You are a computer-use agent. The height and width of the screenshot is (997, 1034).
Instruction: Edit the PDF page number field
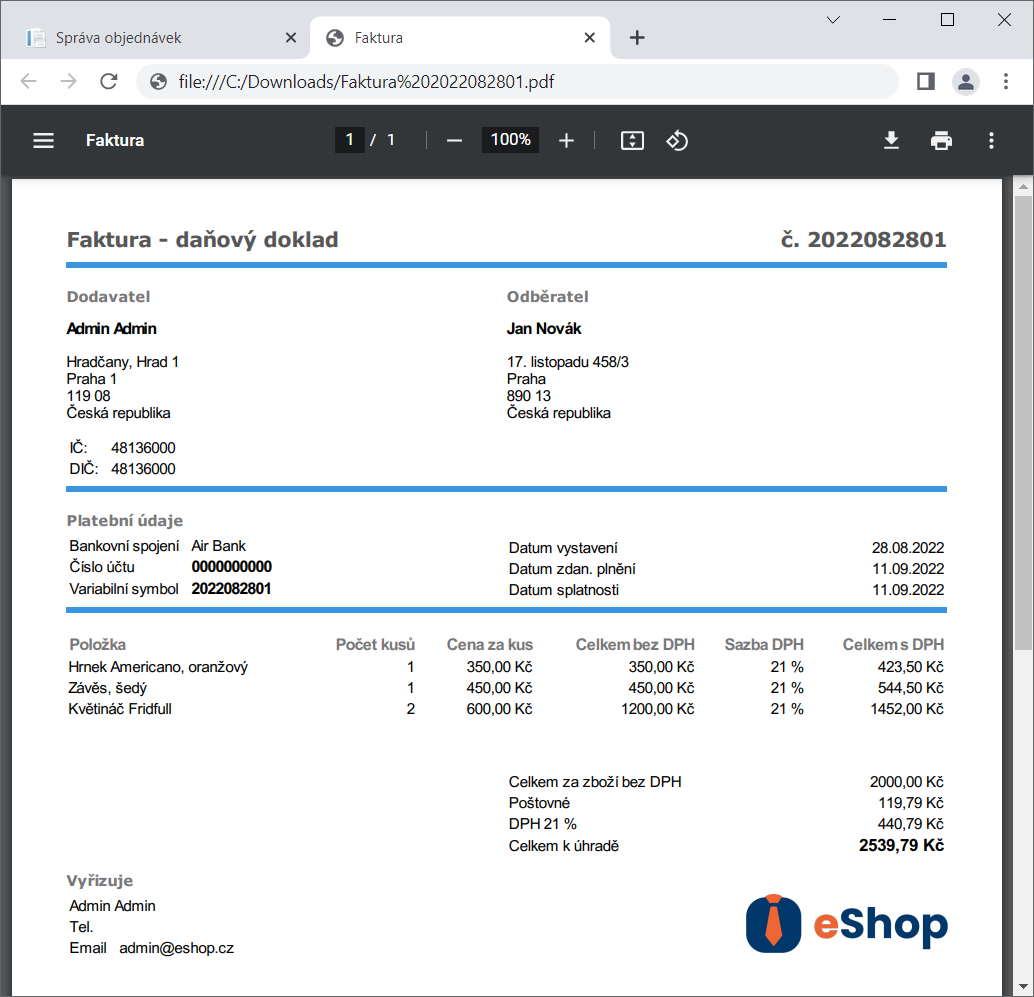[x=349, y=140]
